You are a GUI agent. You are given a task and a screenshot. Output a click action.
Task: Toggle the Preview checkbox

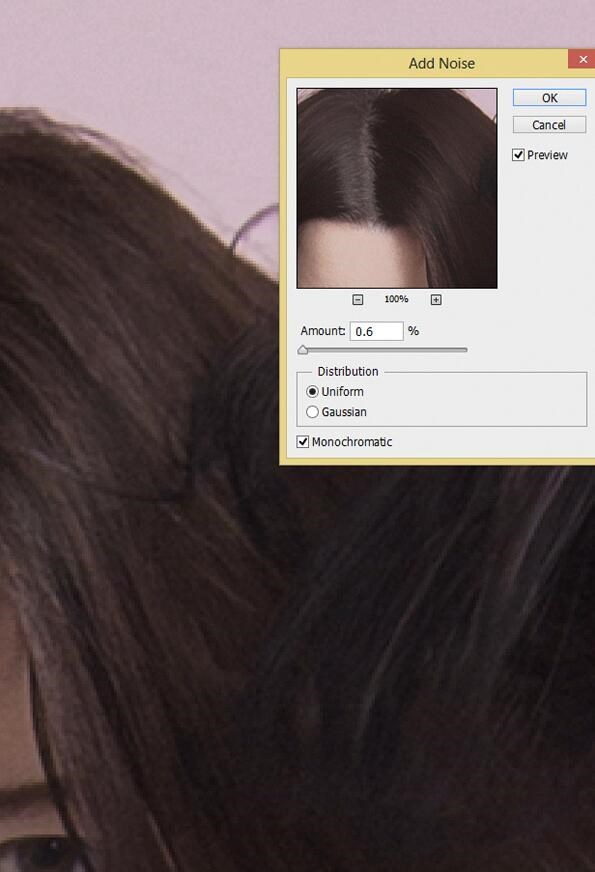coord(518,155)
